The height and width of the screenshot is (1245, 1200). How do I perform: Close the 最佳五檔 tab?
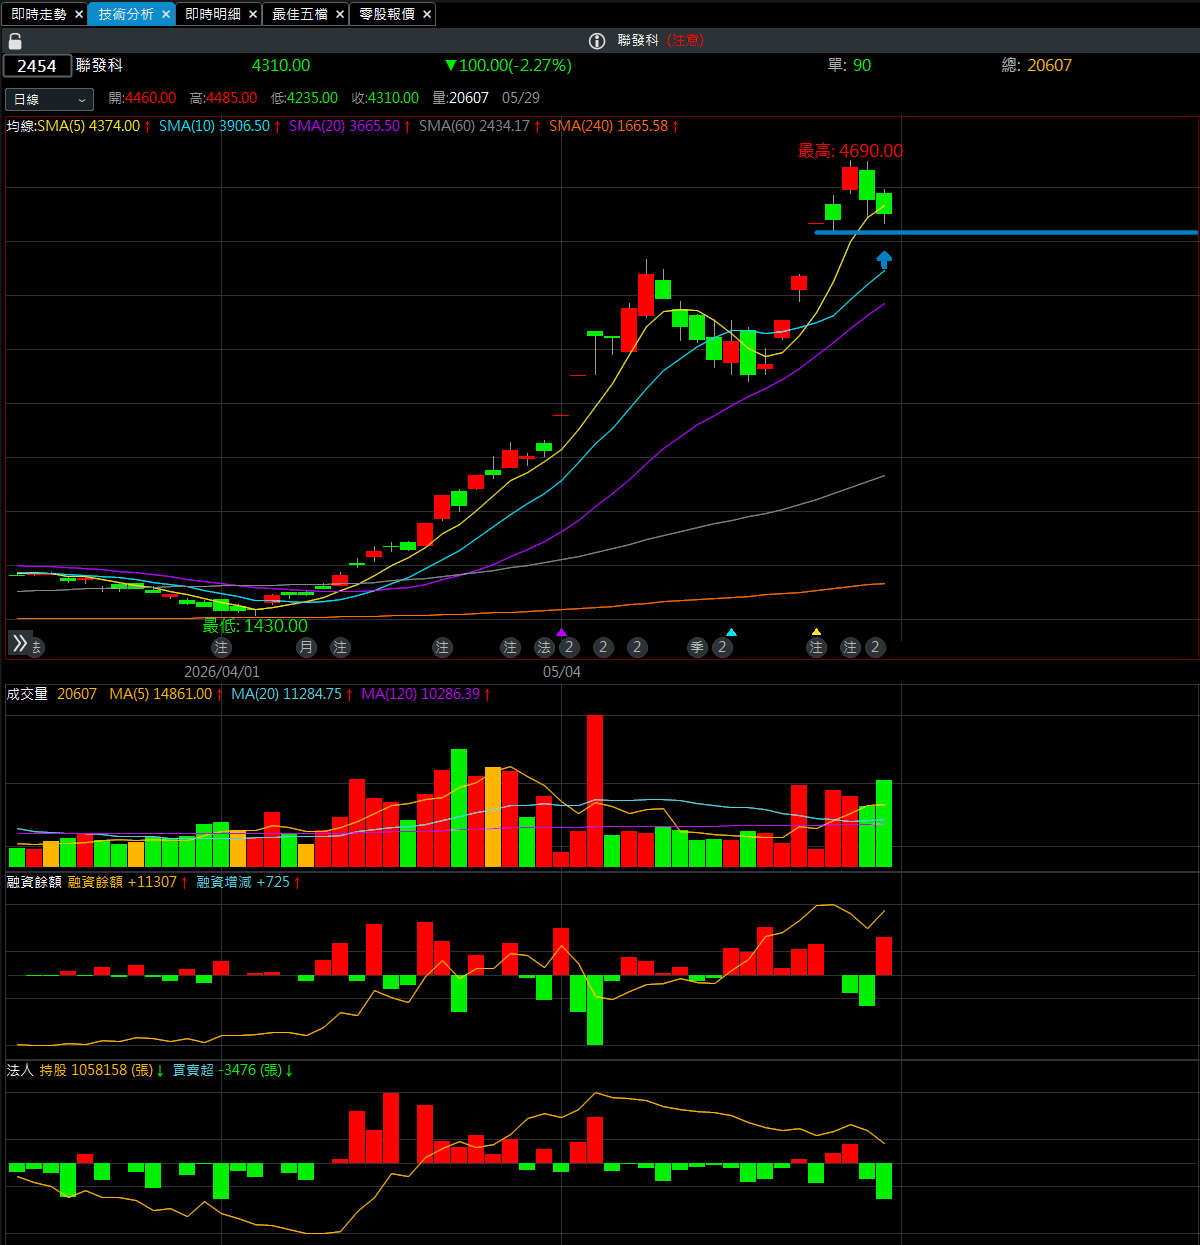click(340, 14)
